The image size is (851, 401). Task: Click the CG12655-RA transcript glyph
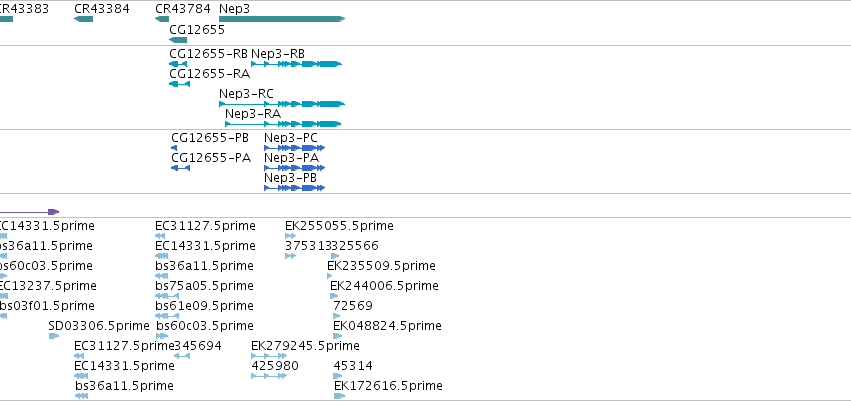[180, 84]
